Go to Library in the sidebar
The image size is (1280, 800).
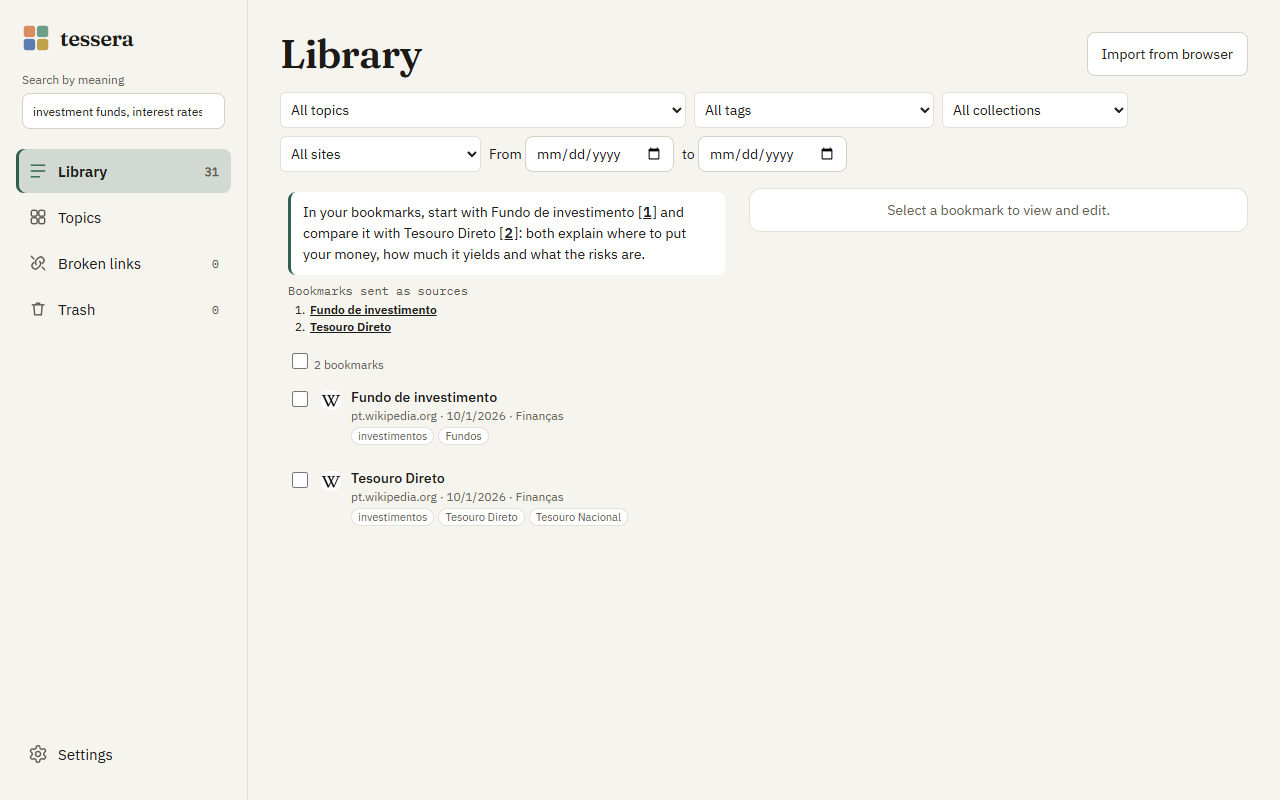point(124,171)
